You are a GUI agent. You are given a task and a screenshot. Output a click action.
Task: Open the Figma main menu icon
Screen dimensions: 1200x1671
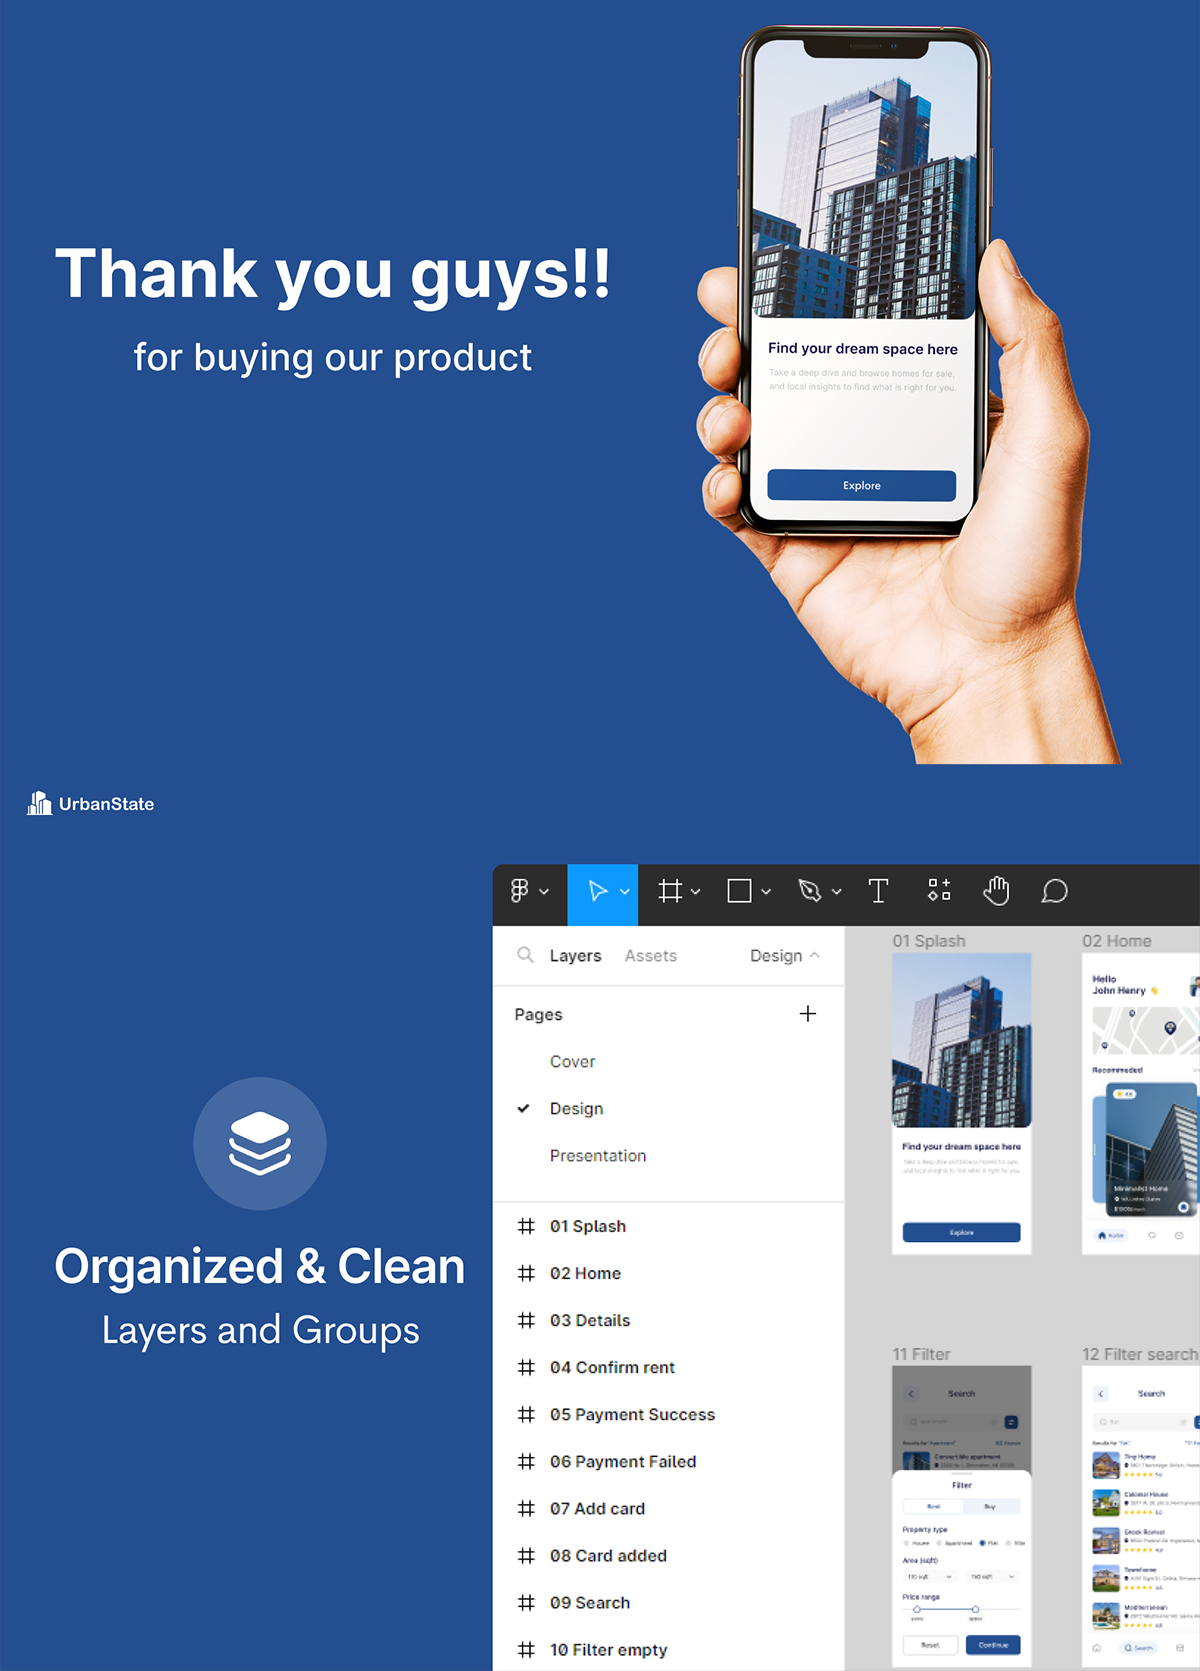coord(519,891)
